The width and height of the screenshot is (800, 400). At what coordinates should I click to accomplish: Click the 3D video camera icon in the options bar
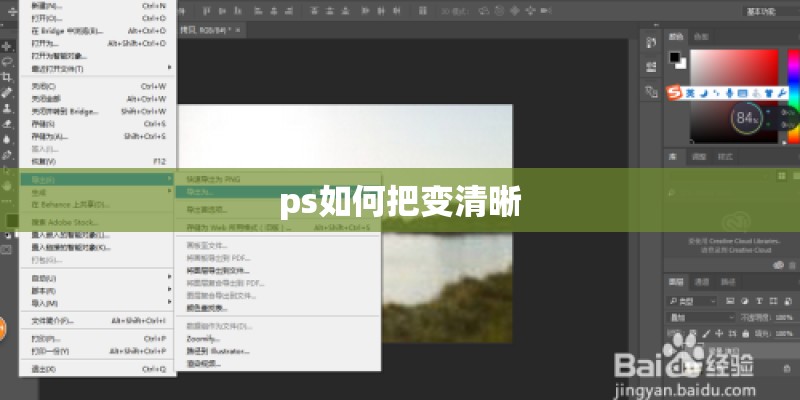[546, 10]
